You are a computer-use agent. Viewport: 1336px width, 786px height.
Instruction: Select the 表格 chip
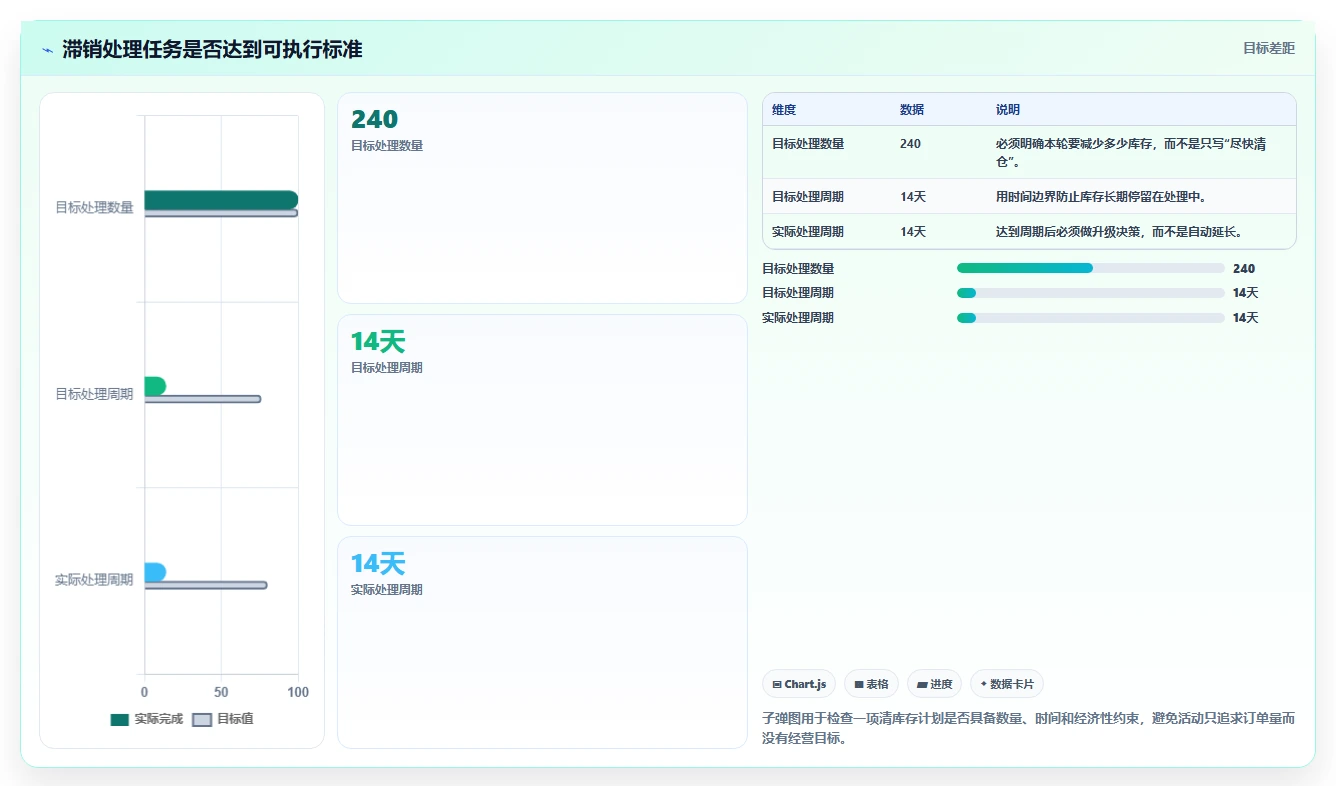click(x=871, y=684)
